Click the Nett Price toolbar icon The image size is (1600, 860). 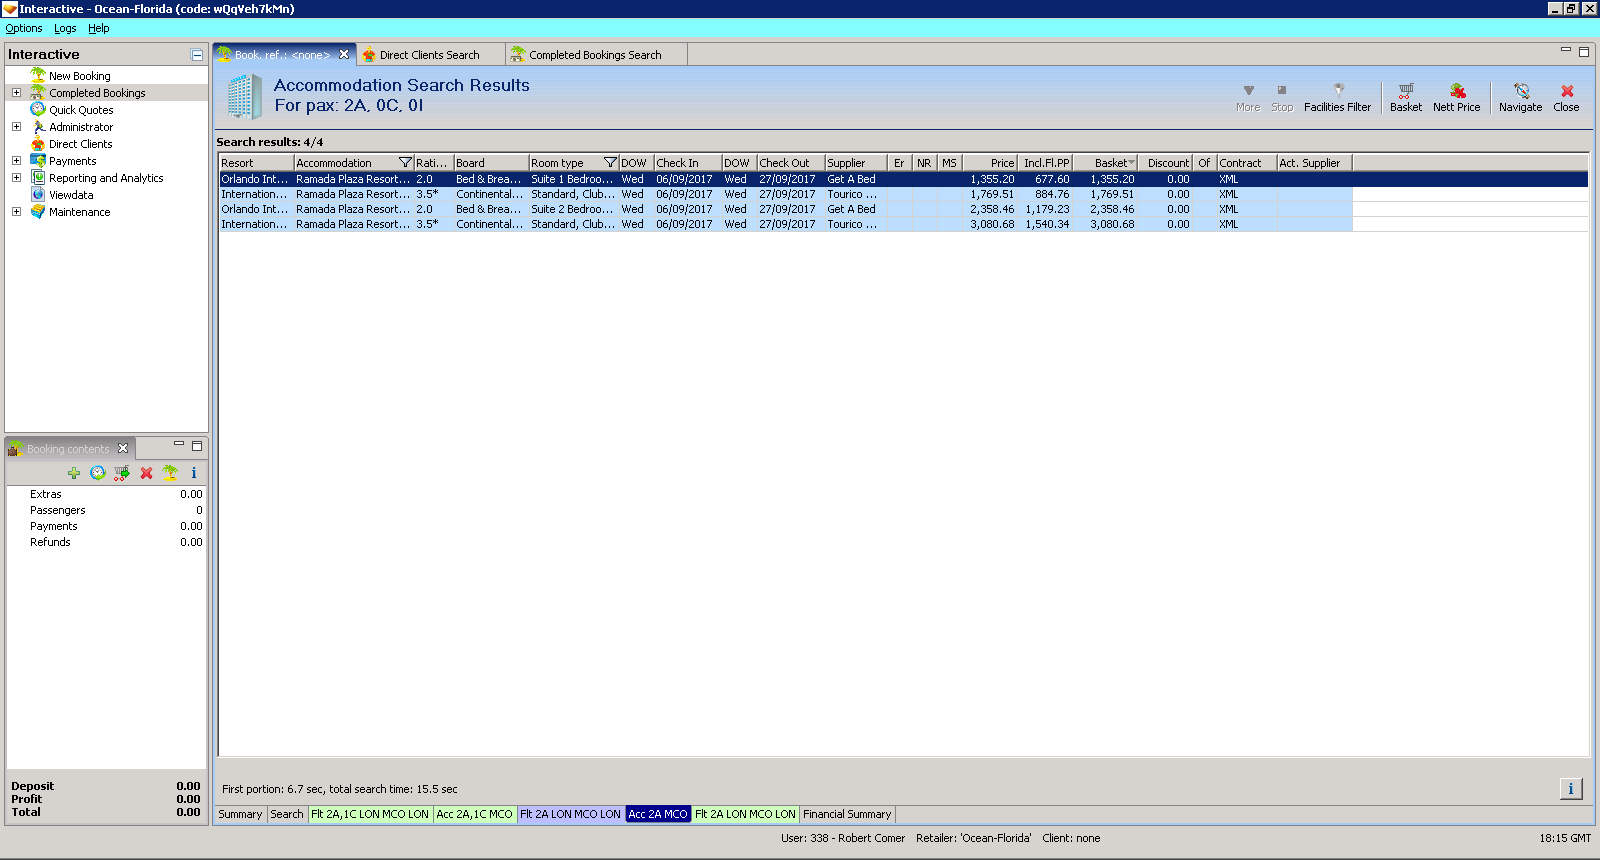(x=1456, y=92)
